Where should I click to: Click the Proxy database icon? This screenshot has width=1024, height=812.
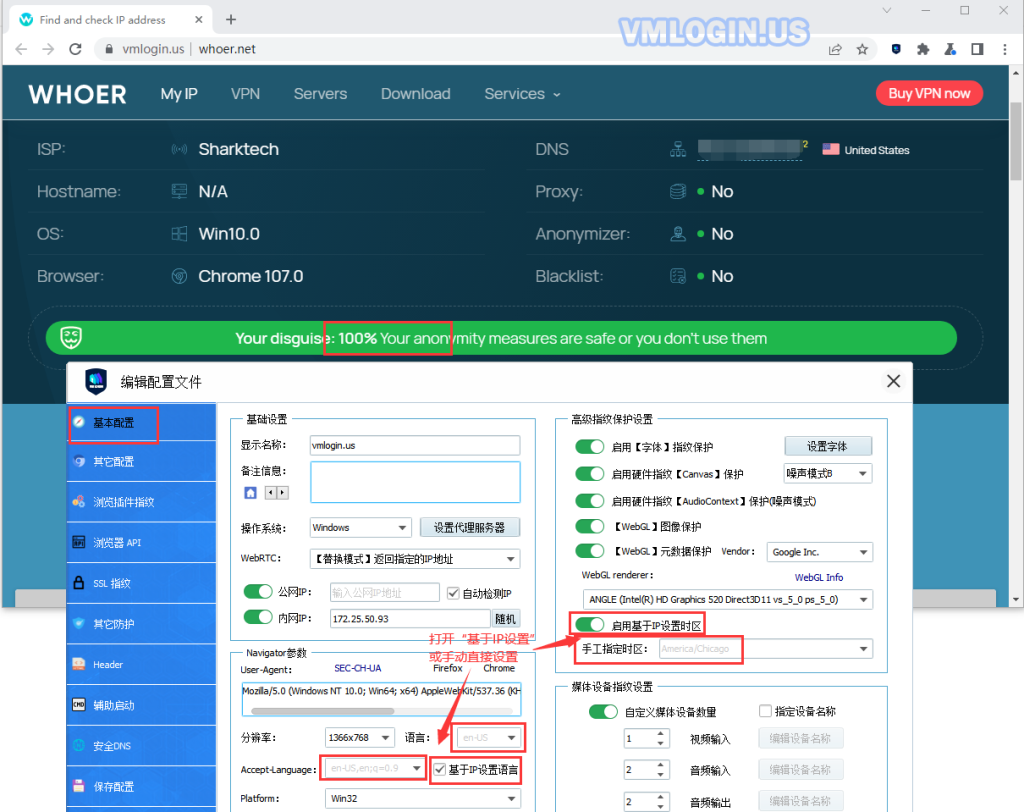(x=678, y=191)
